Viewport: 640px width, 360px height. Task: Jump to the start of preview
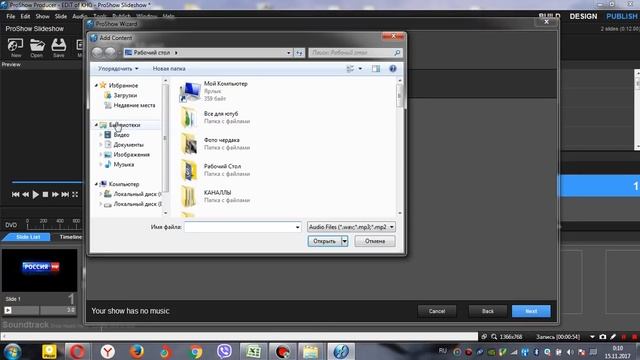click(16, 195)
